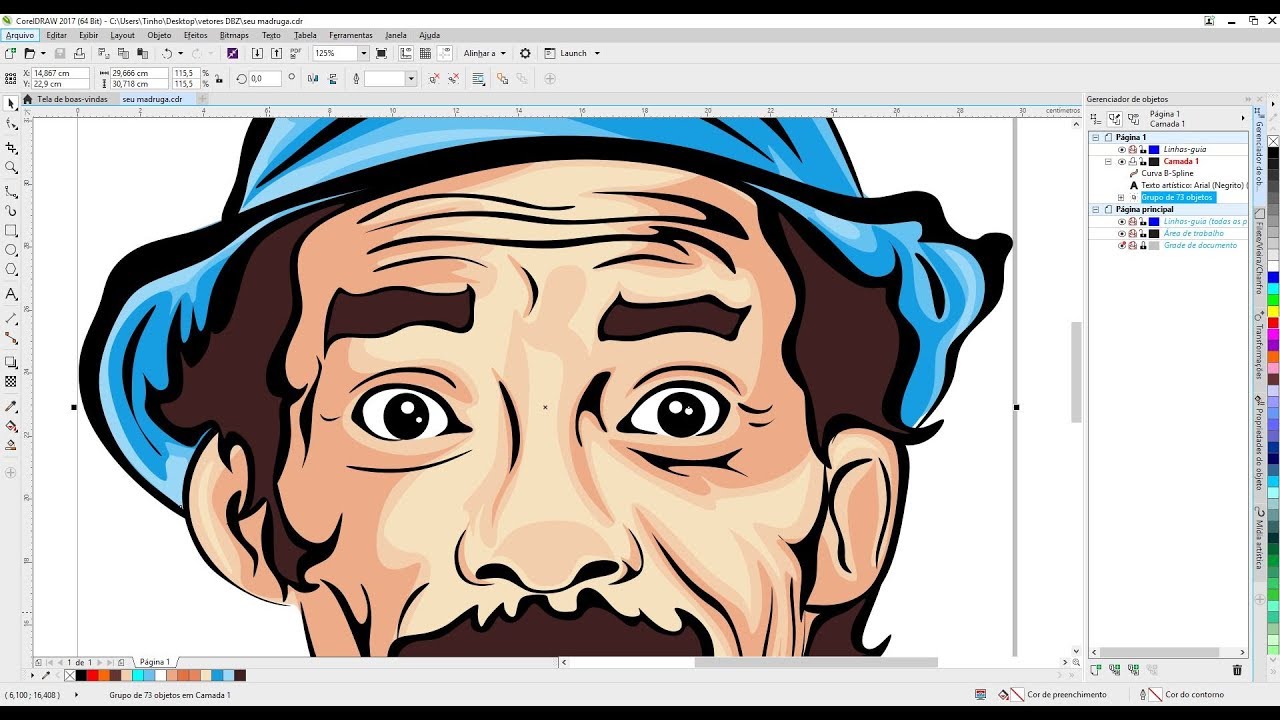Click the New document icon

click(x=10, y=53)
